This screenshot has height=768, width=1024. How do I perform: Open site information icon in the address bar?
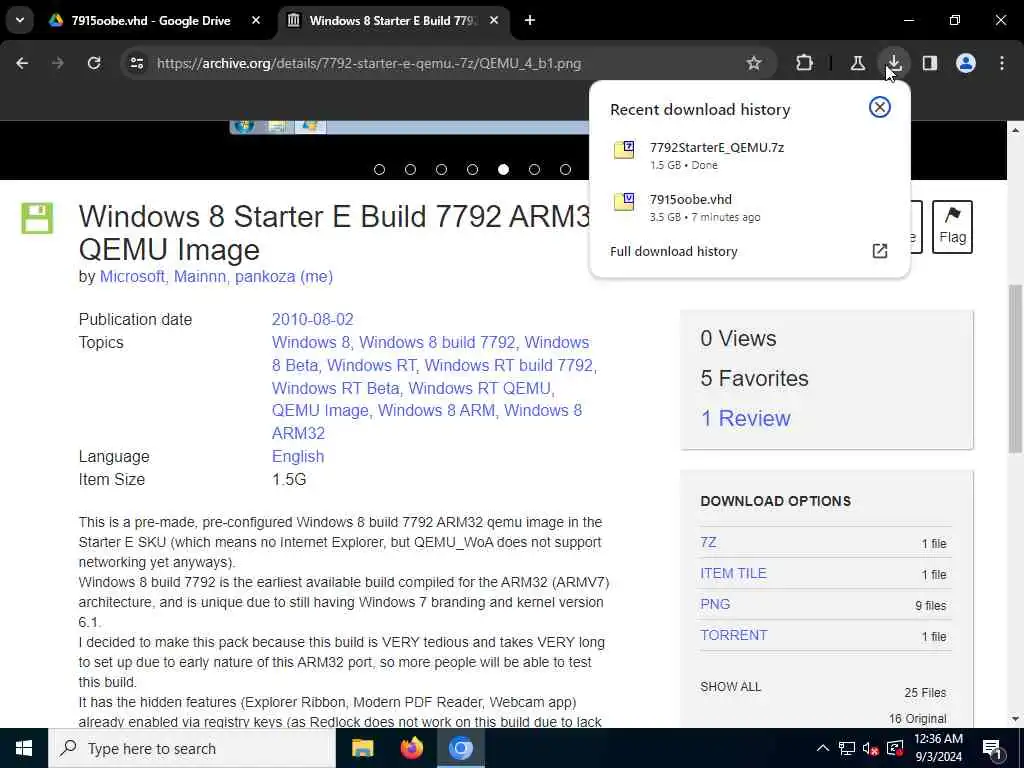click(x=136, y=63)
